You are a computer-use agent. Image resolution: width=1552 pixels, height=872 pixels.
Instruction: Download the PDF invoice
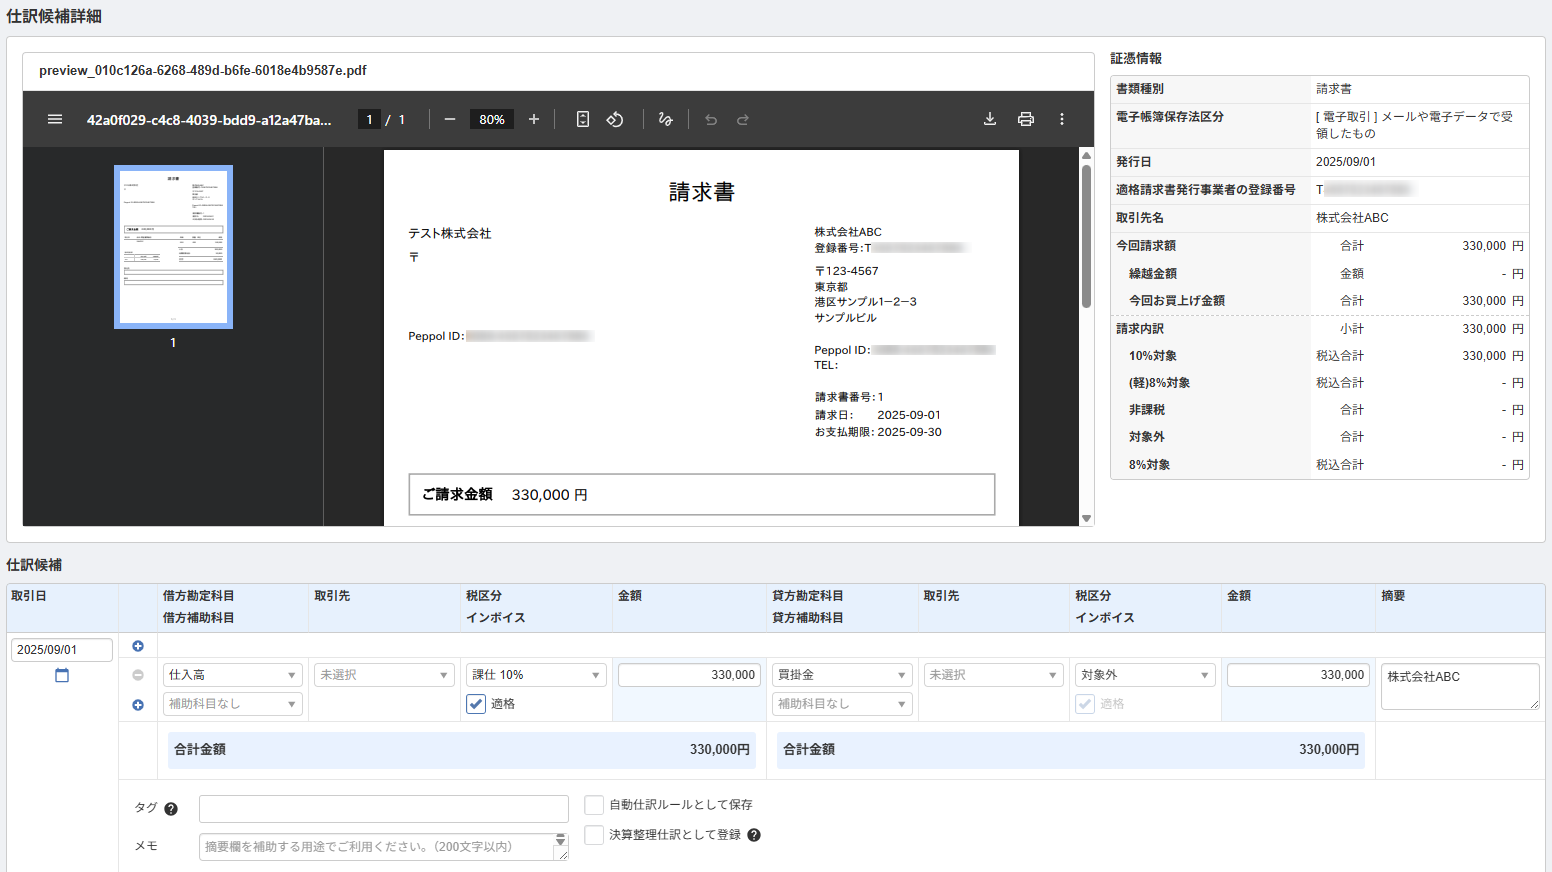point(990,119)
